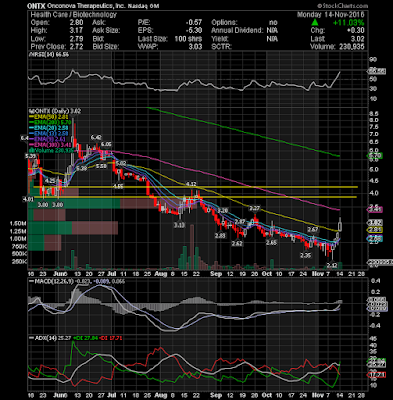Screen dimensions: 393x400
Task: Click the Last price value 3.02
Action: pos(358,39)
